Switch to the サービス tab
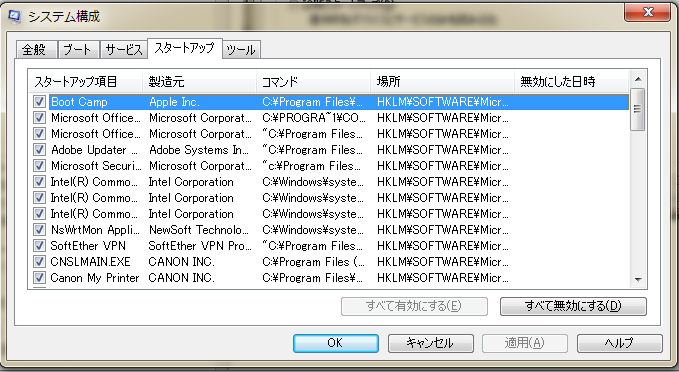 124,49
